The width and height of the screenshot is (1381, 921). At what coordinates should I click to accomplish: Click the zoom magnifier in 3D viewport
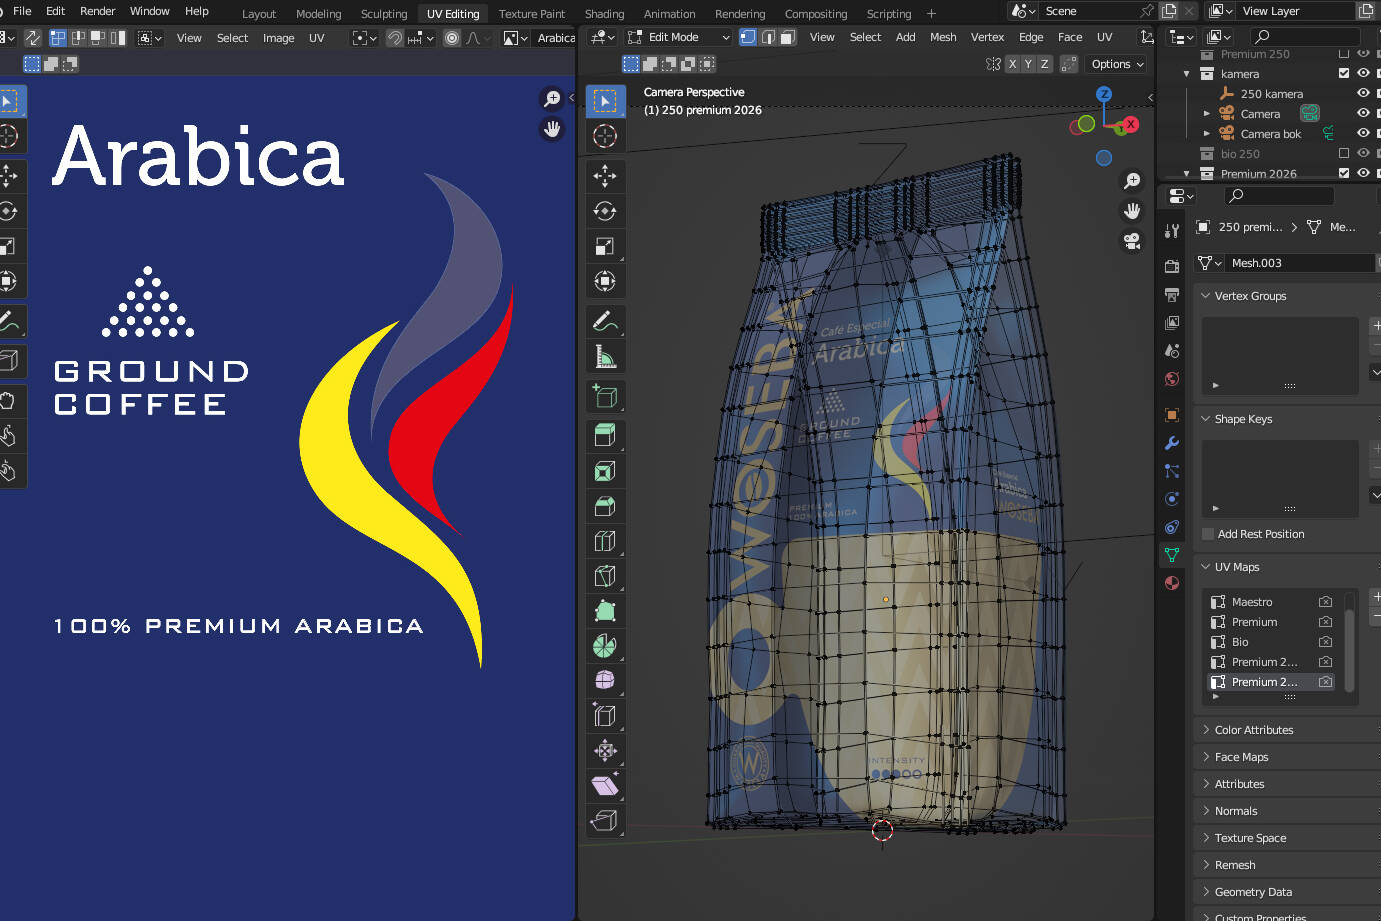pyautogui.click(x=1132, y=181)
